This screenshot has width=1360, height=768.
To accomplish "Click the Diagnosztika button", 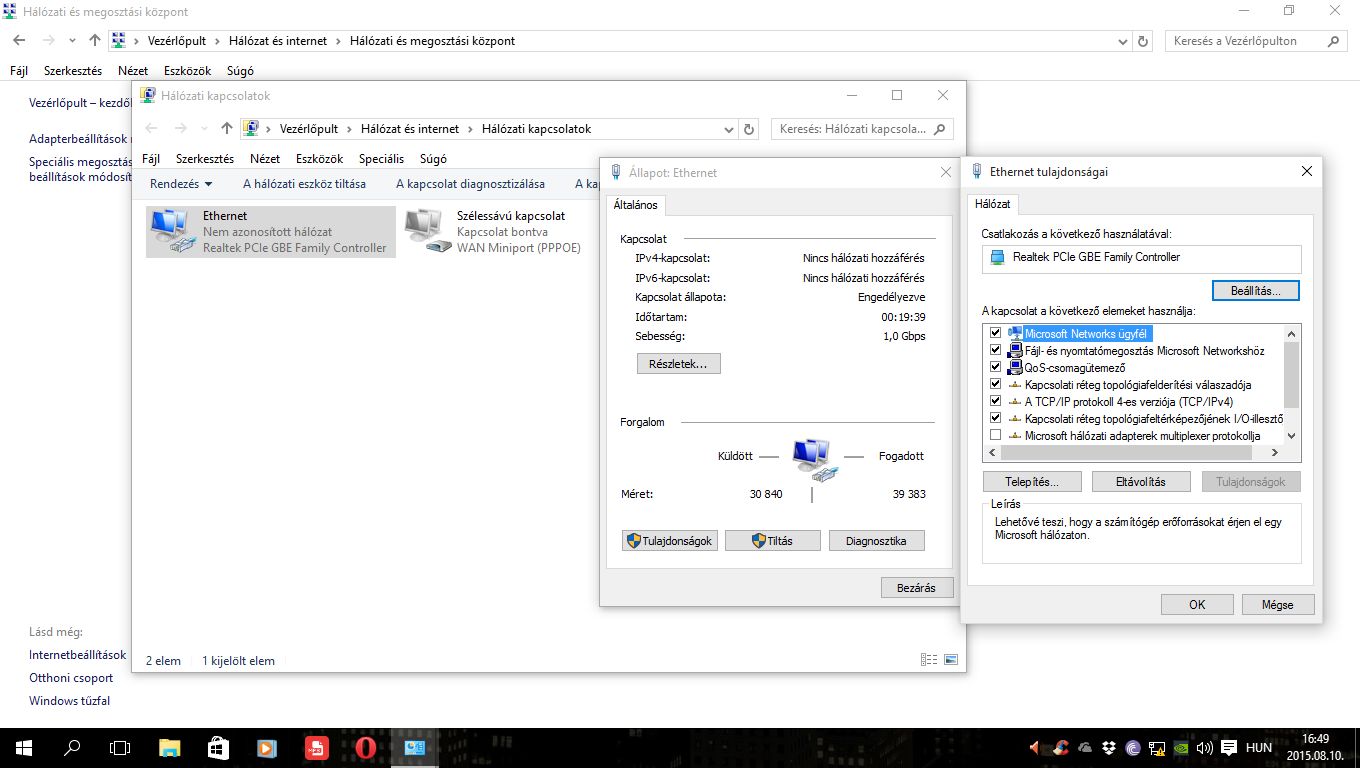I will pos(876,541).
